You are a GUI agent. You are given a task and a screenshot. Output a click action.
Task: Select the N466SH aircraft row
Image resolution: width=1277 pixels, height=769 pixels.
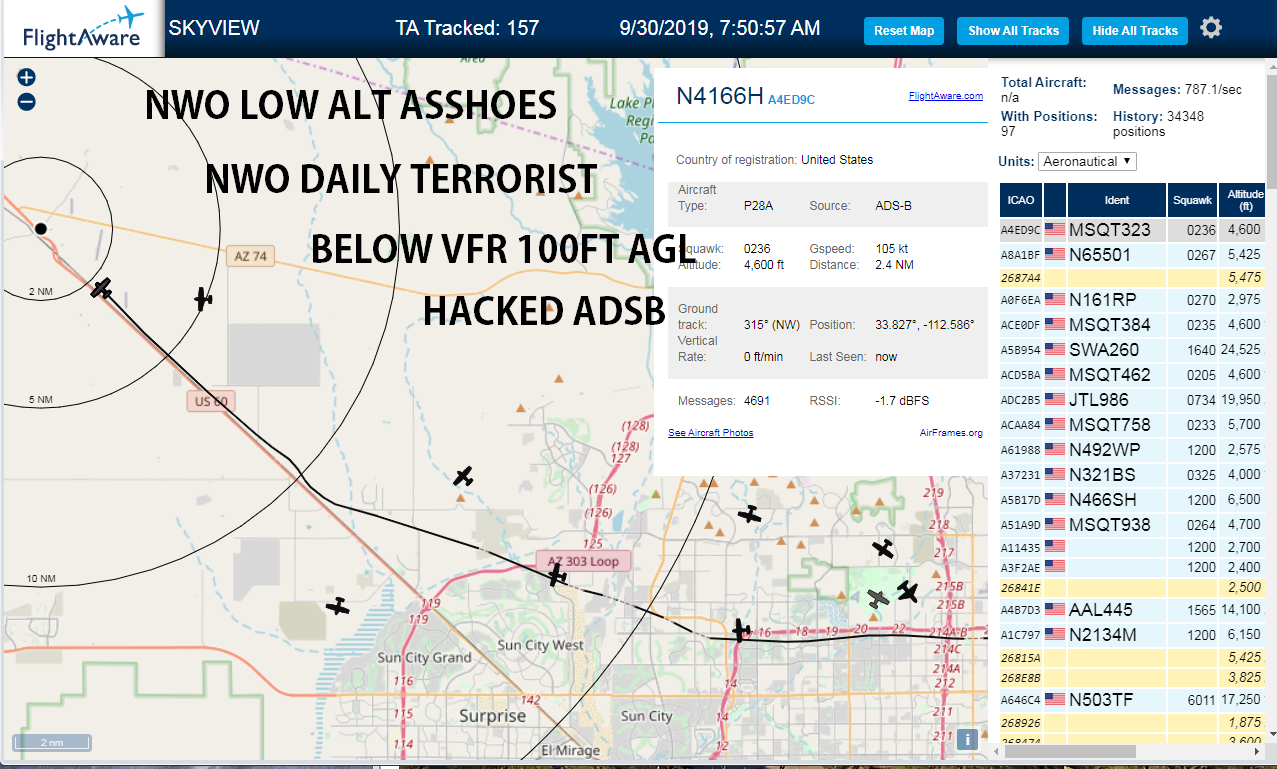[x=1134, y=500]
